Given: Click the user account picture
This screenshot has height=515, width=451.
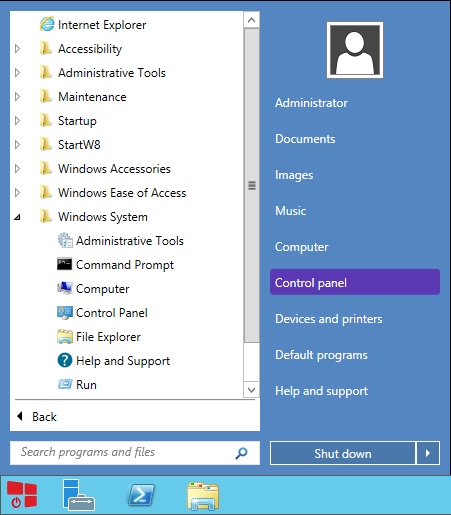Looking at the screenshot, I should pos(355,50).
